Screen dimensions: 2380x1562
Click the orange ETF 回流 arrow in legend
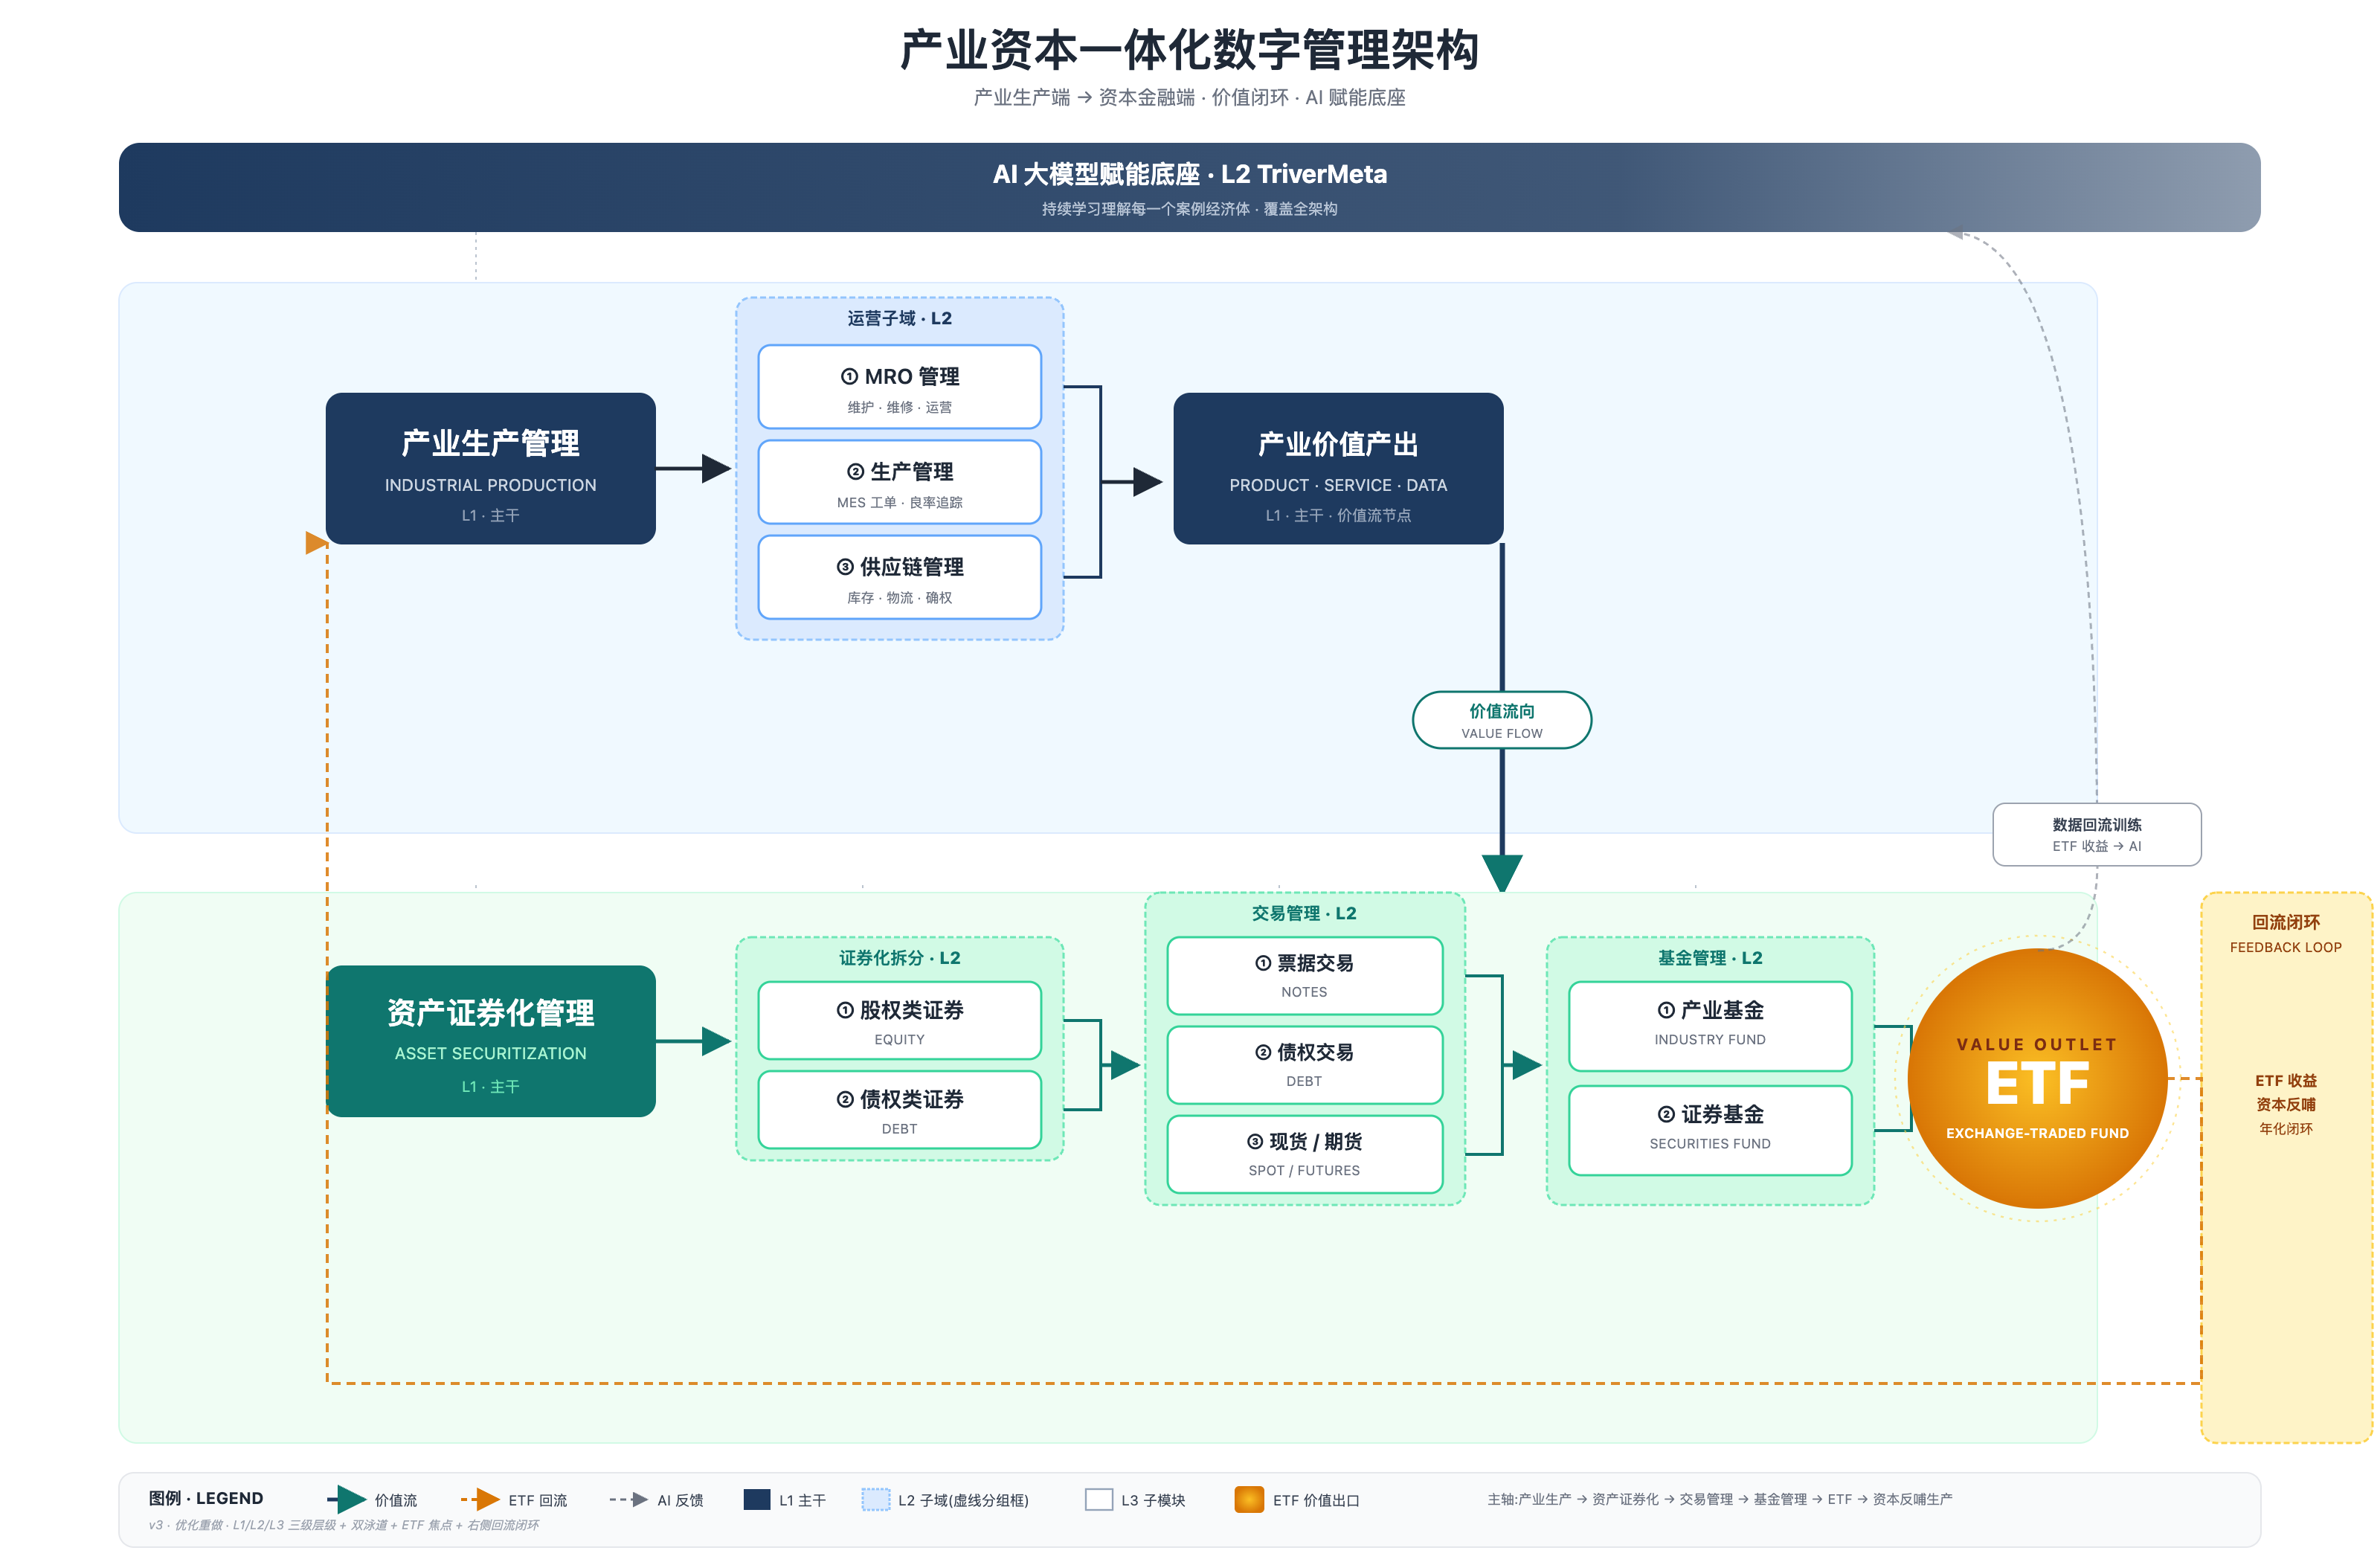point(480,1499)
